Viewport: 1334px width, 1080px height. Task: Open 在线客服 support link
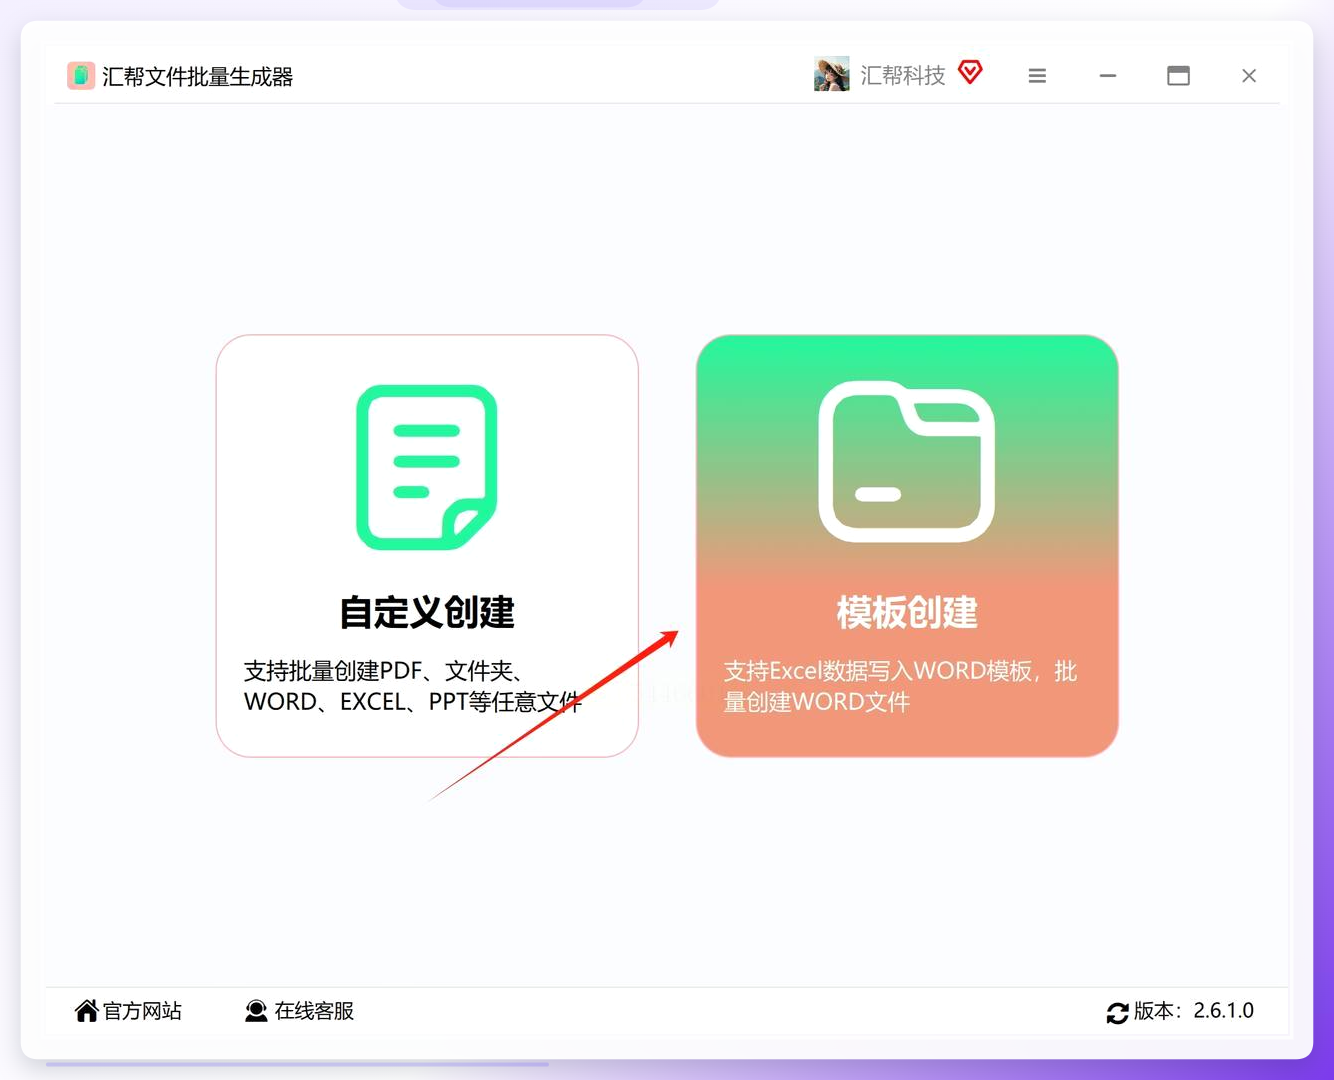(314, 1011)
